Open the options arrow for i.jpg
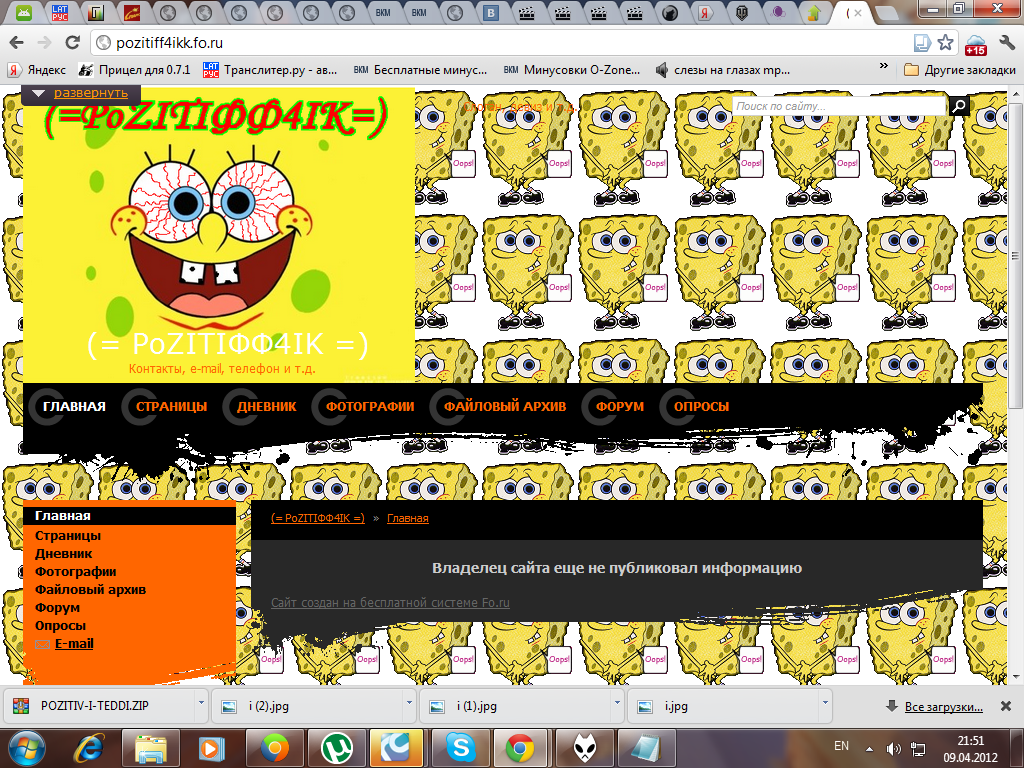This screenshot has height=768, width=1024. click(825, 703)
